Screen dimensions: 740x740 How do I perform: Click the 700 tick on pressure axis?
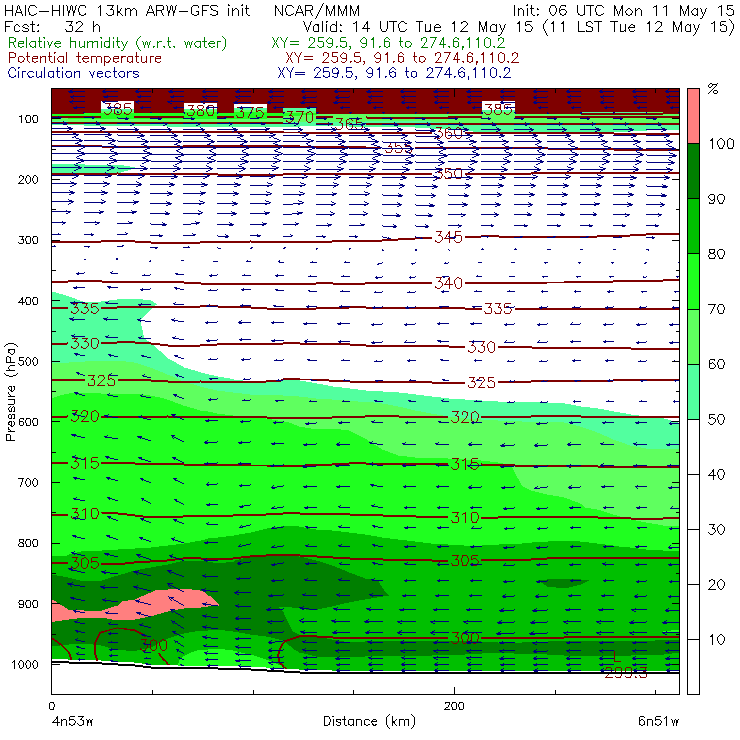click(28, 483)
